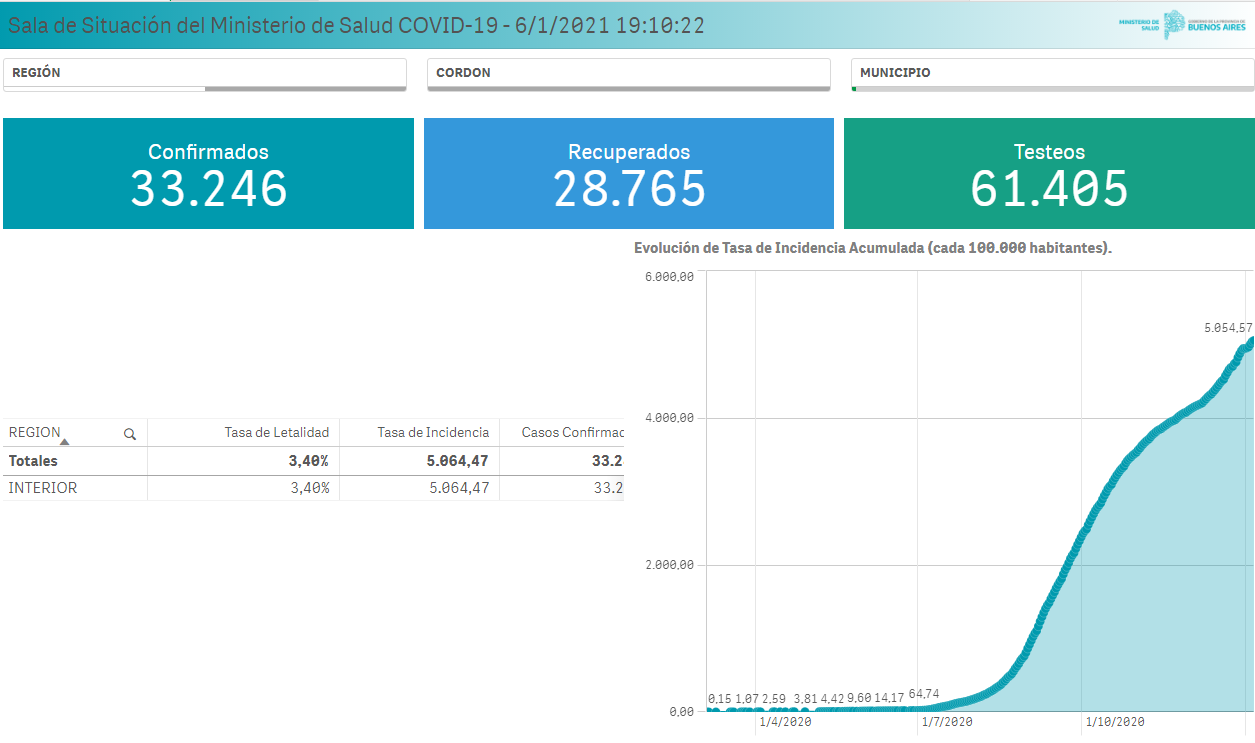Image resolution: width=1255 pixels, height=743 pixels.
Task: Click the Casos Confirmados column header
Action: [572, 432]
